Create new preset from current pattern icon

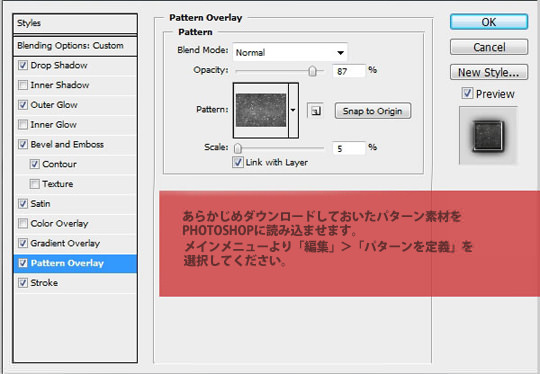click(x=315, y=111)
